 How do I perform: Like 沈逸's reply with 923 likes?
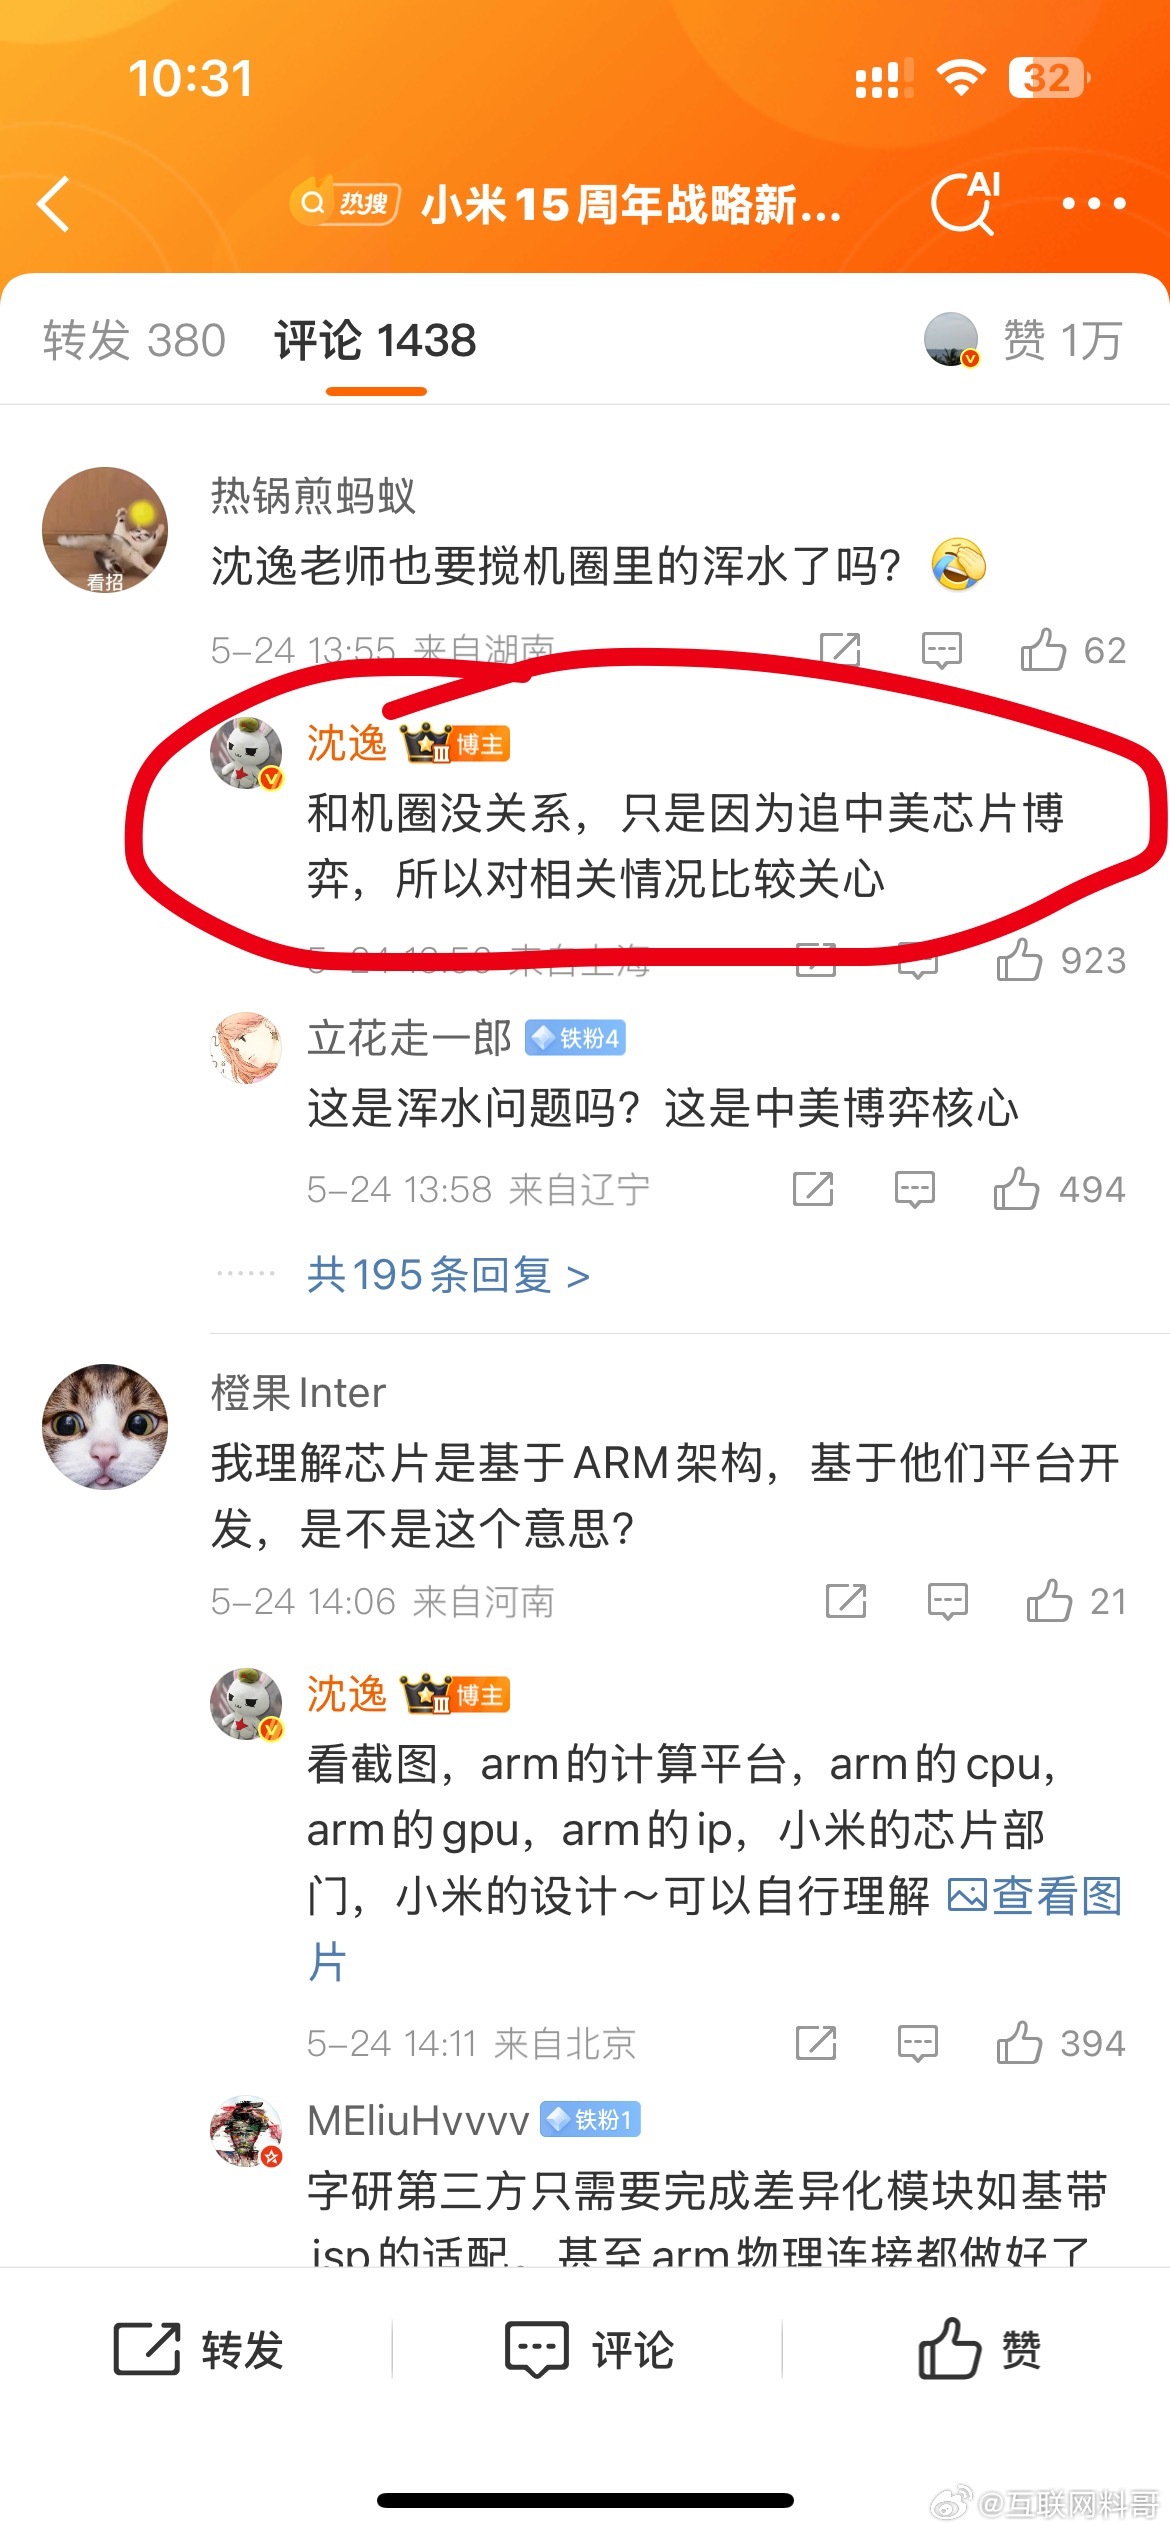[x=1018, y=960]
